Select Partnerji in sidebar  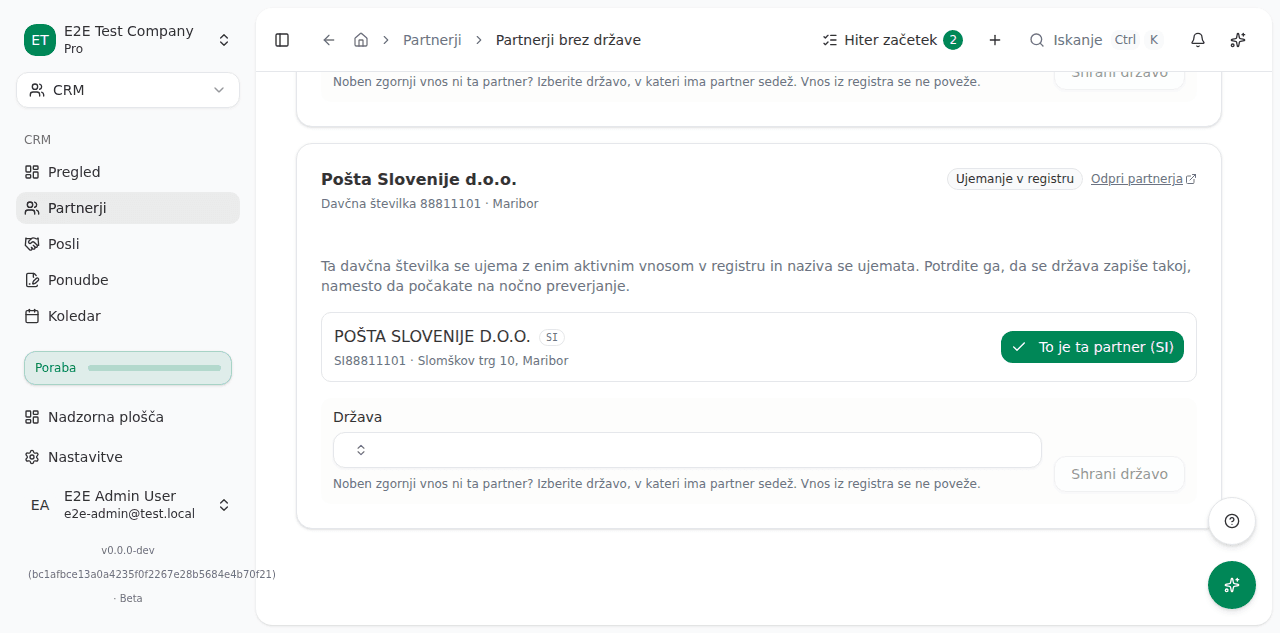(128, 208)
